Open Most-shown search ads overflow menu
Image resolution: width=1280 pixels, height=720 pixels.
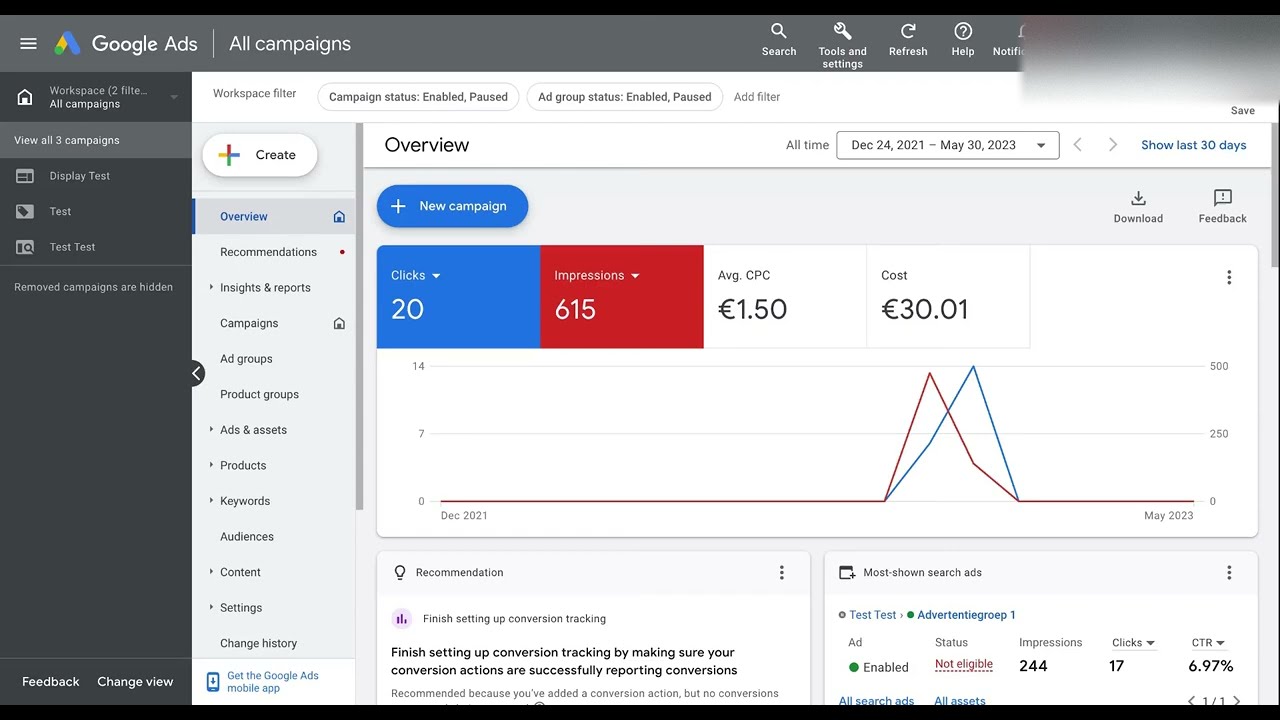pyautogui.click(x=1229, y=572)
